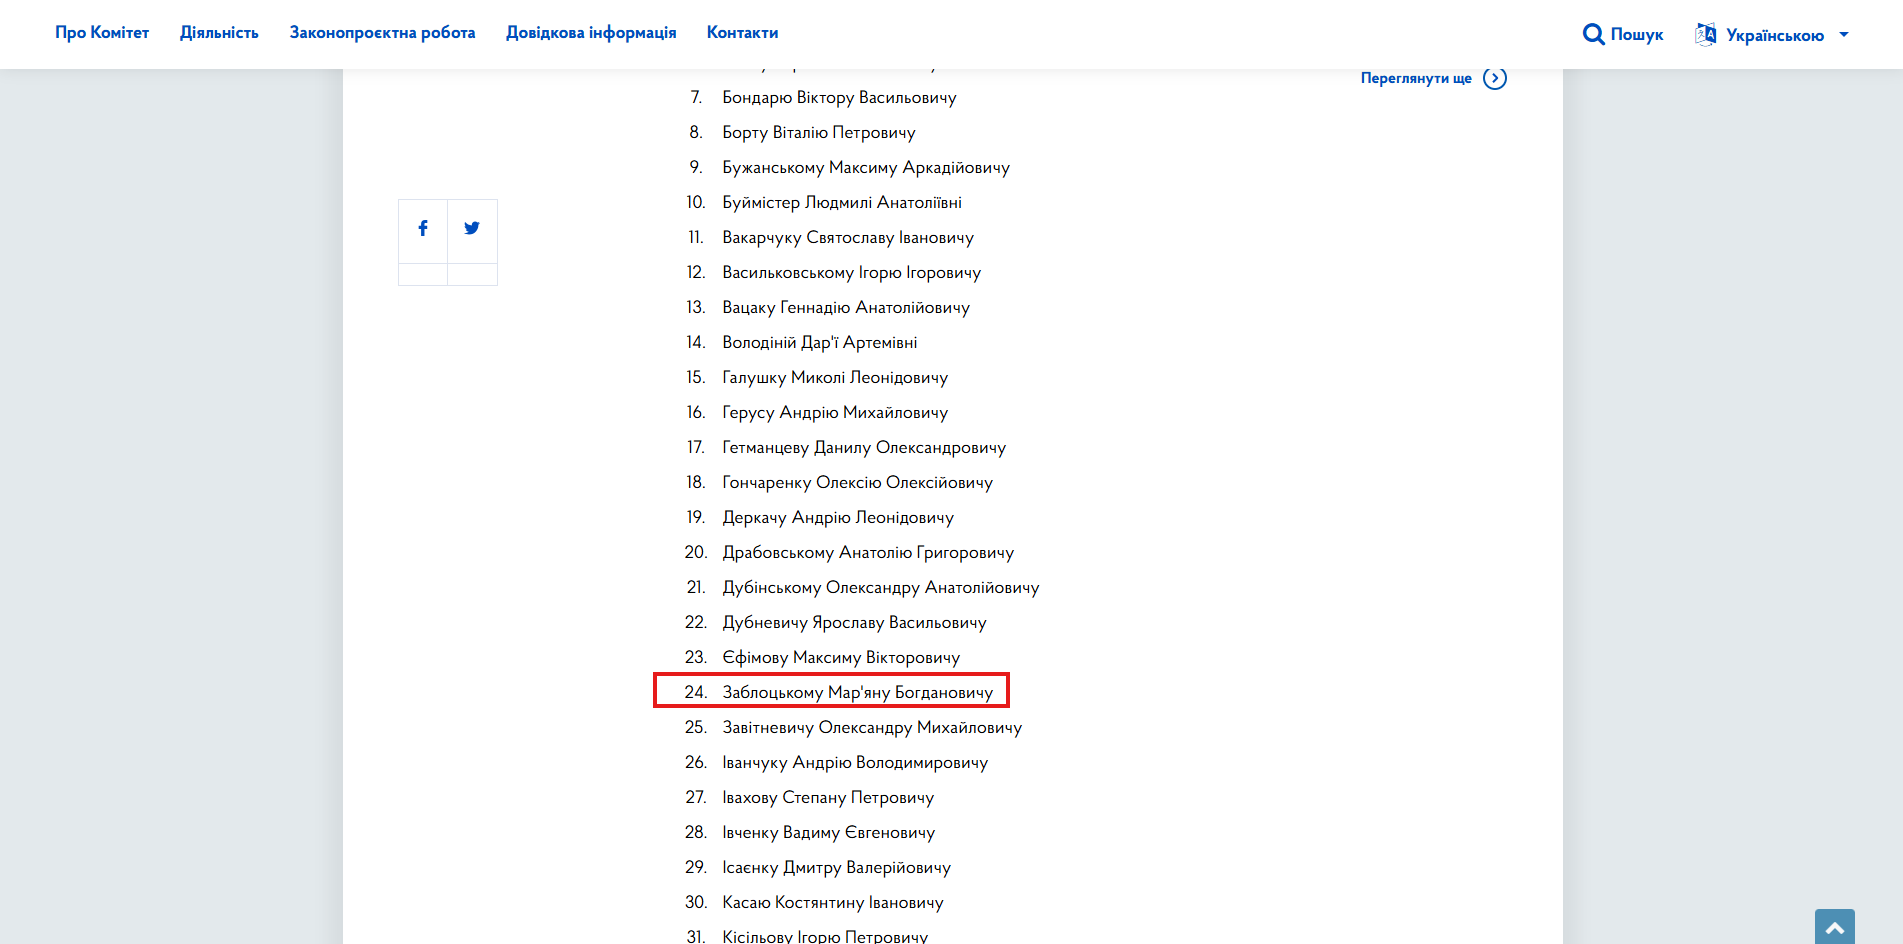1903x944 pixels.
Task: Click the scroll-to-top arrow button
Action: click(1835, 927)
